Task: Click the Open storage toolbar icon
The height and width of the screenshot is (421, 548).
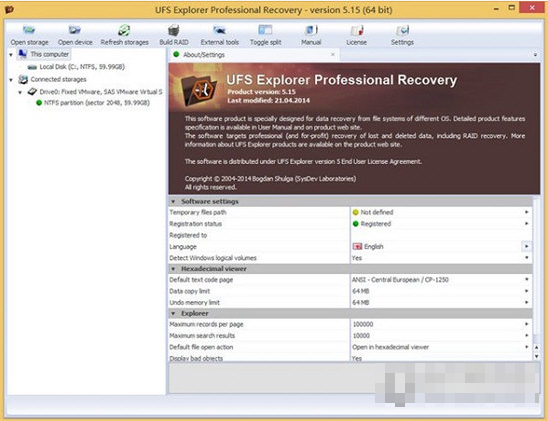Action: point(29,30)
